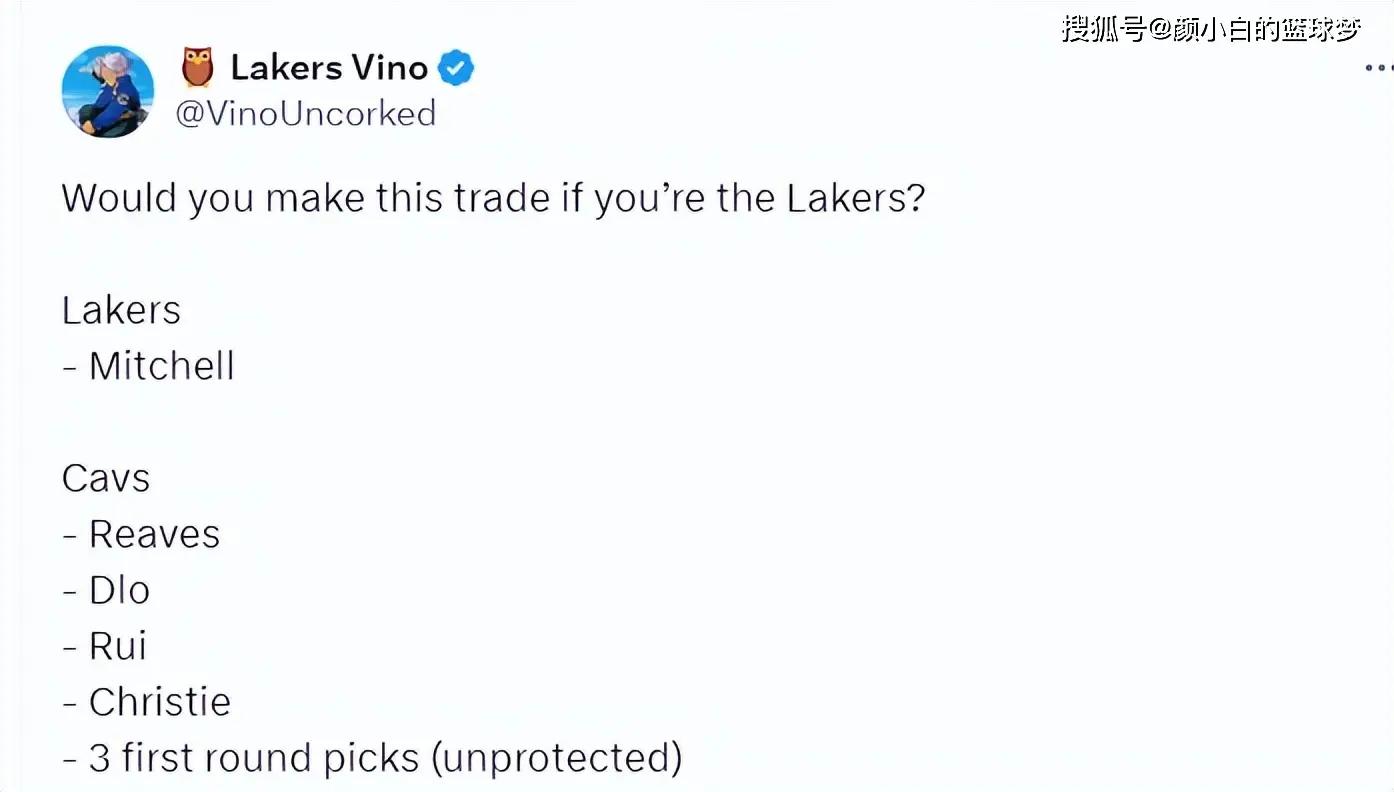The width and height of the screenshot is (1394, 792).
Task: Click the blue verified checkmark badge
Action: pyautogui.click(x=457, y=68)
